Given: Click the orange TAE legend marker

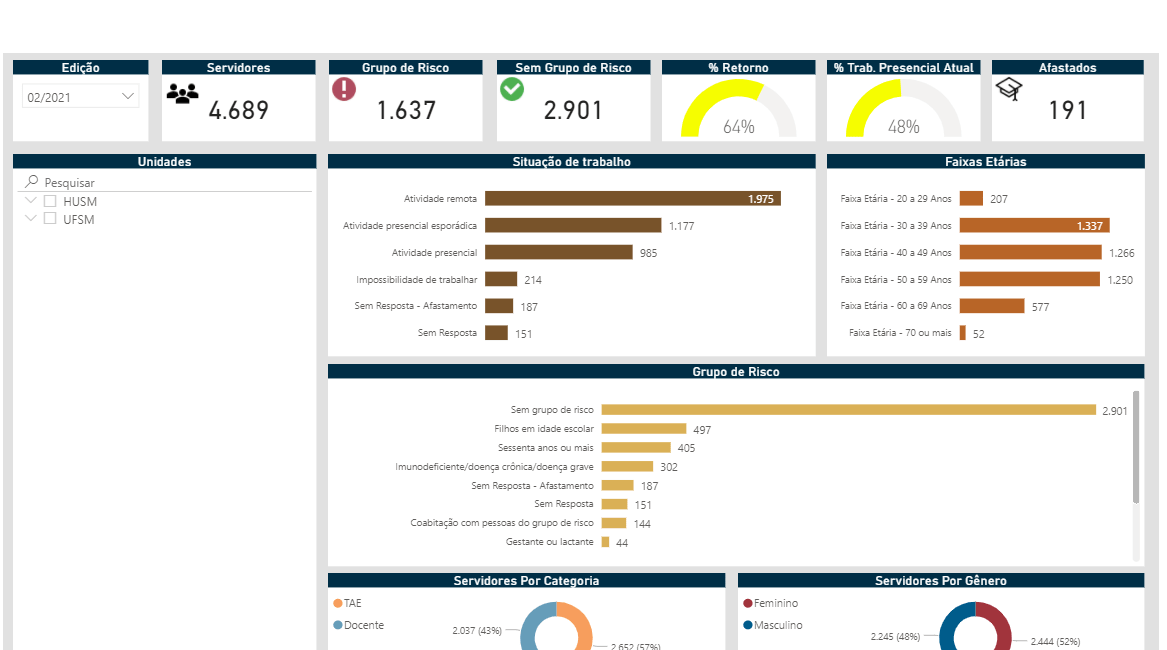Looking at the screenshot, I should 337,603.
